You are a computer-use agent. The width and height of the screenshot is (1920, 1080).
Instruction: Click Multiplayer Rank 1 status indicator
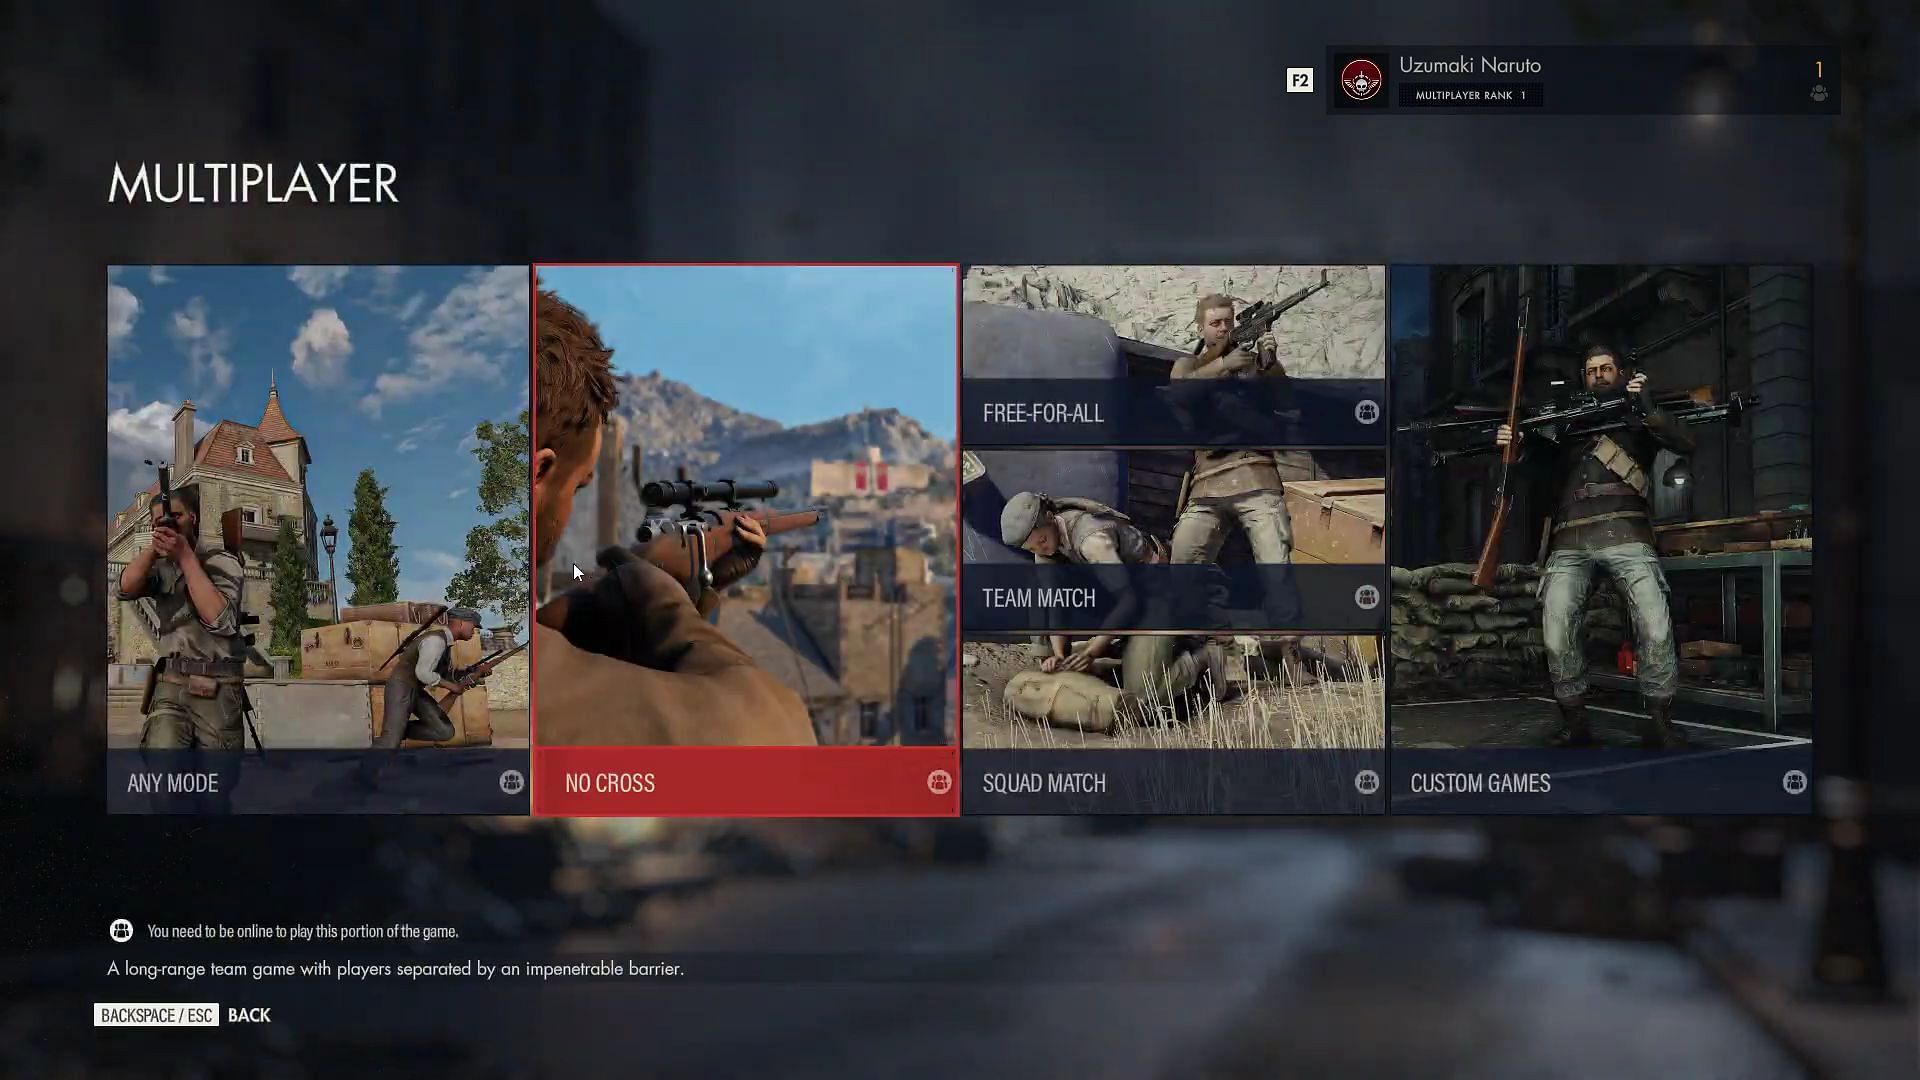click(x=1469, y=94)
